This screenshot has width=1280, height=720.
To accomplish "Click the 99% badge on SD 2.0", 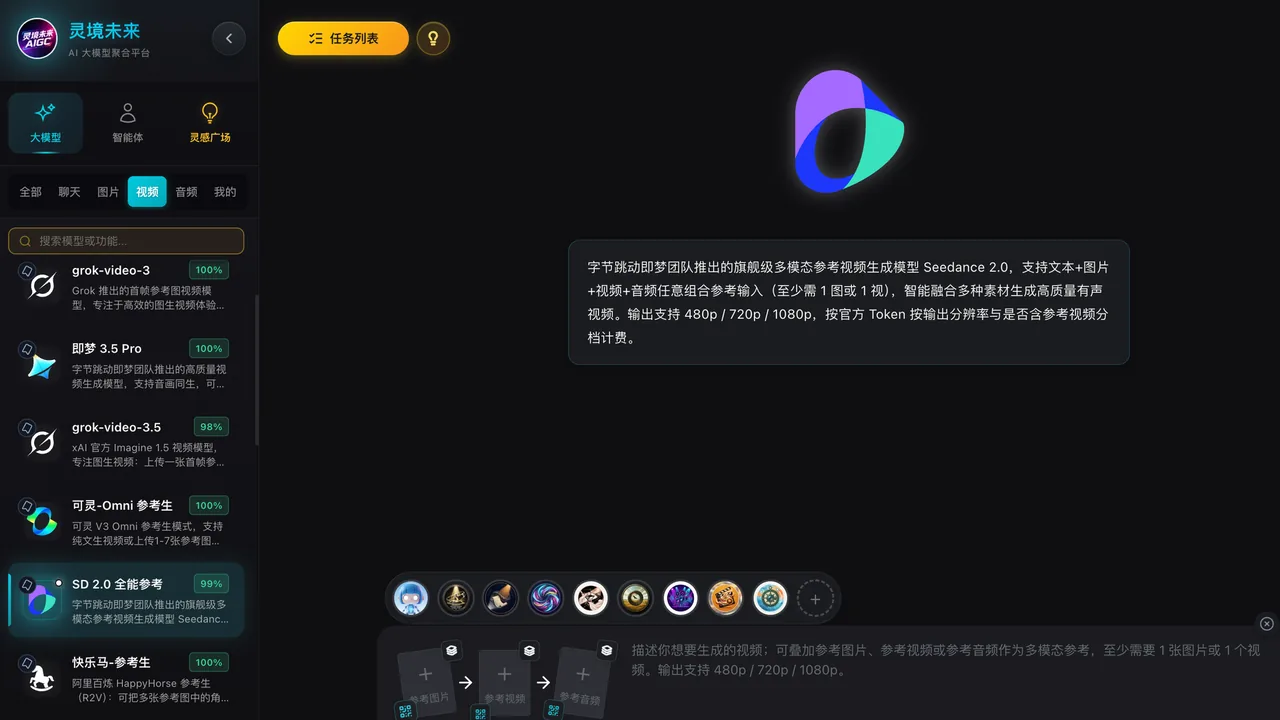I will 211,584.
